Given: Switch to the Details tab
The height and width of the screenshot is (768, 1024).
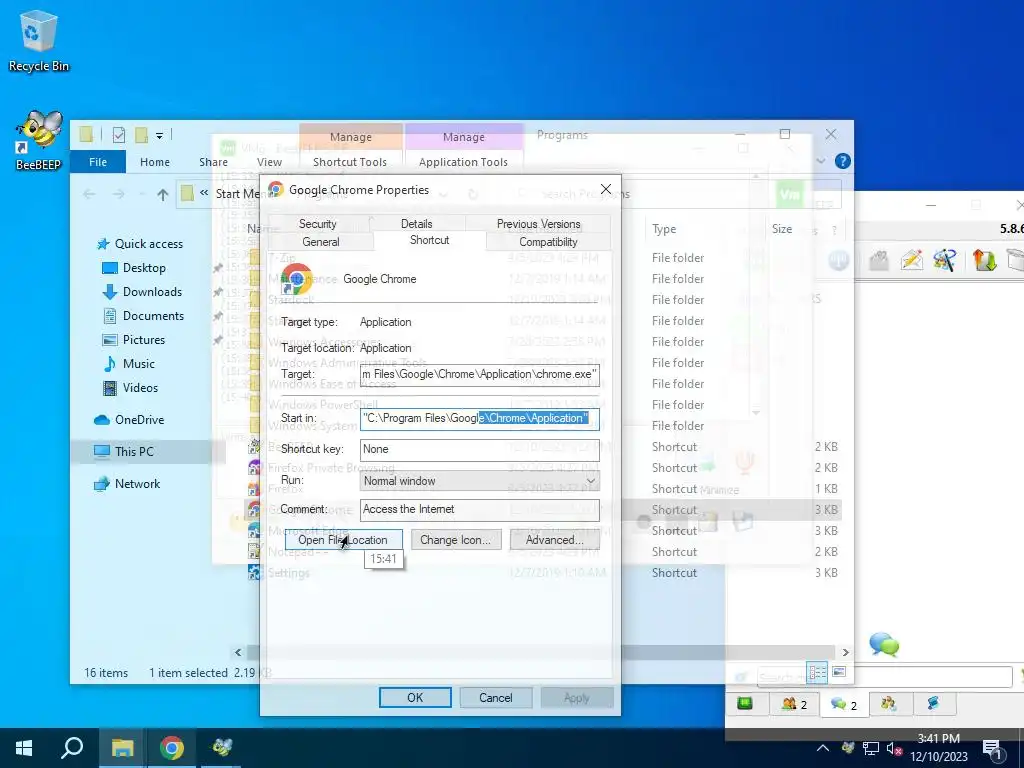Looking at the screenshot, I should 416,223.
